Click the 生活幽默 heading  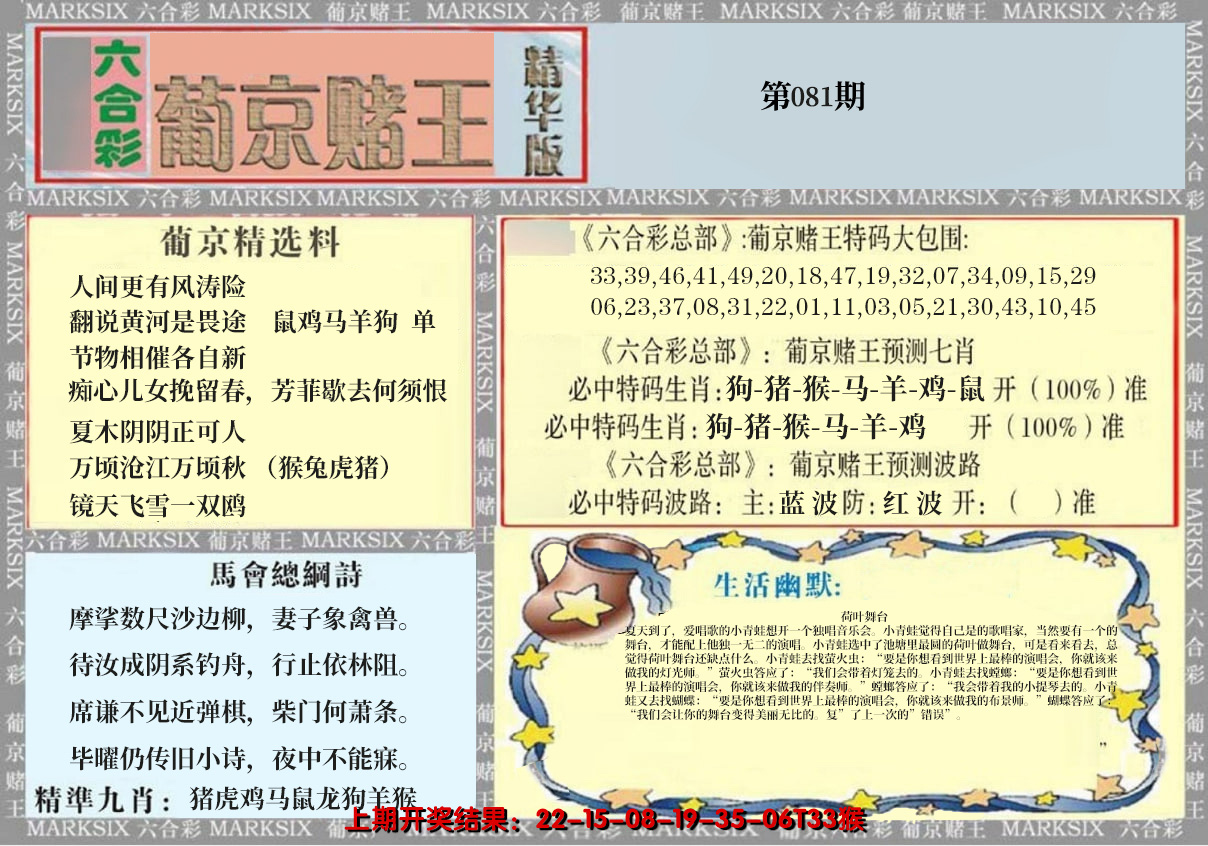coord(777,584)
